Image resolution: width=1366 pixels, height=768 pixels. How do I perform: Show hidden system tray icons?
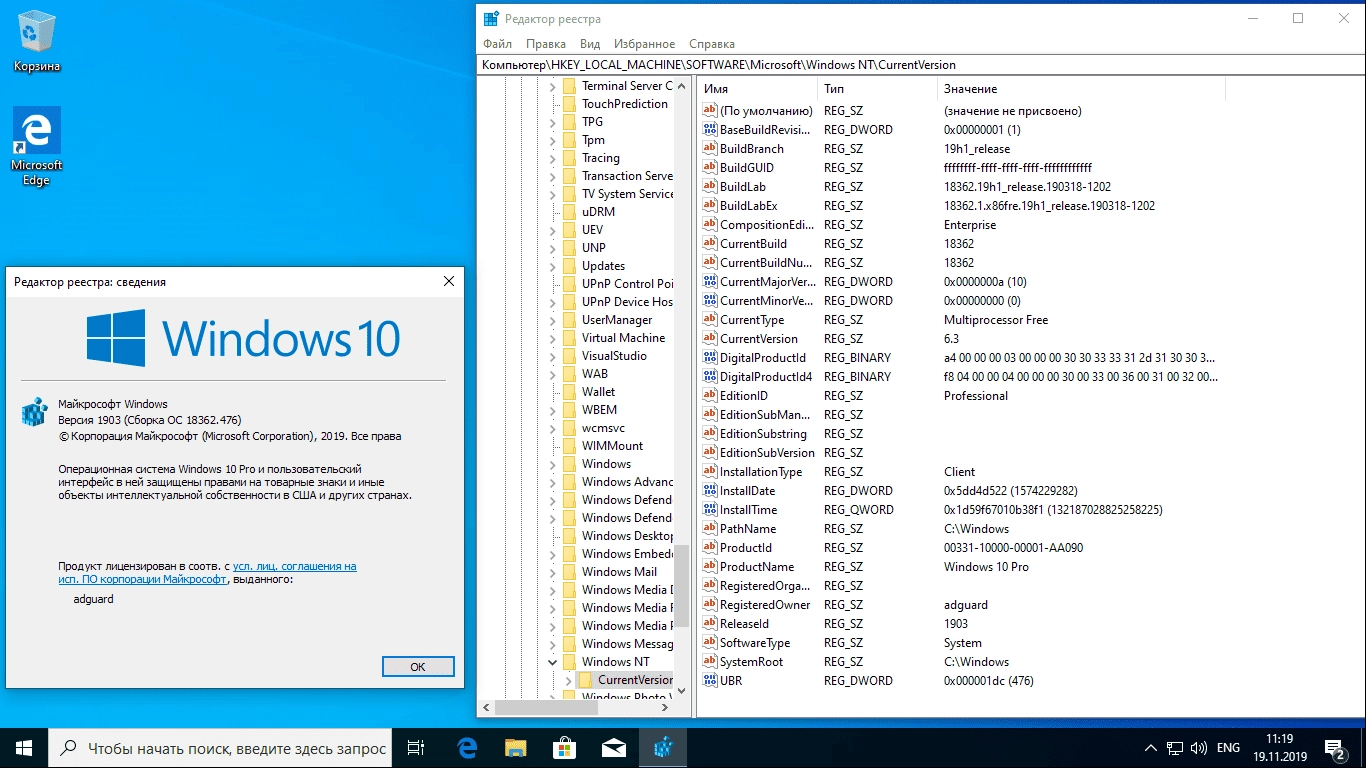pyautogui.click(x=1149, y=748)
